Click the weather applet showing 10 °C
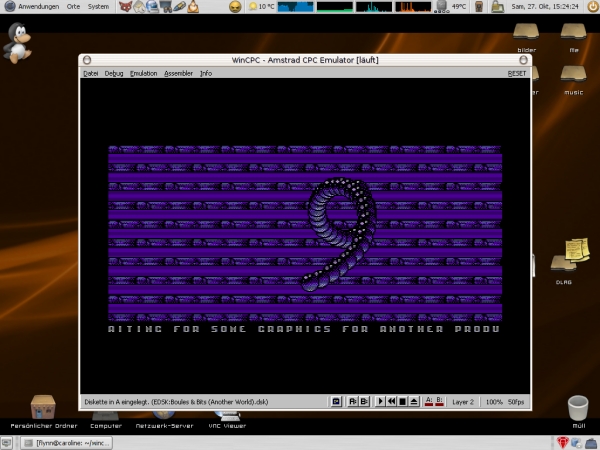 pyautogui.click(x=261, y=7)
